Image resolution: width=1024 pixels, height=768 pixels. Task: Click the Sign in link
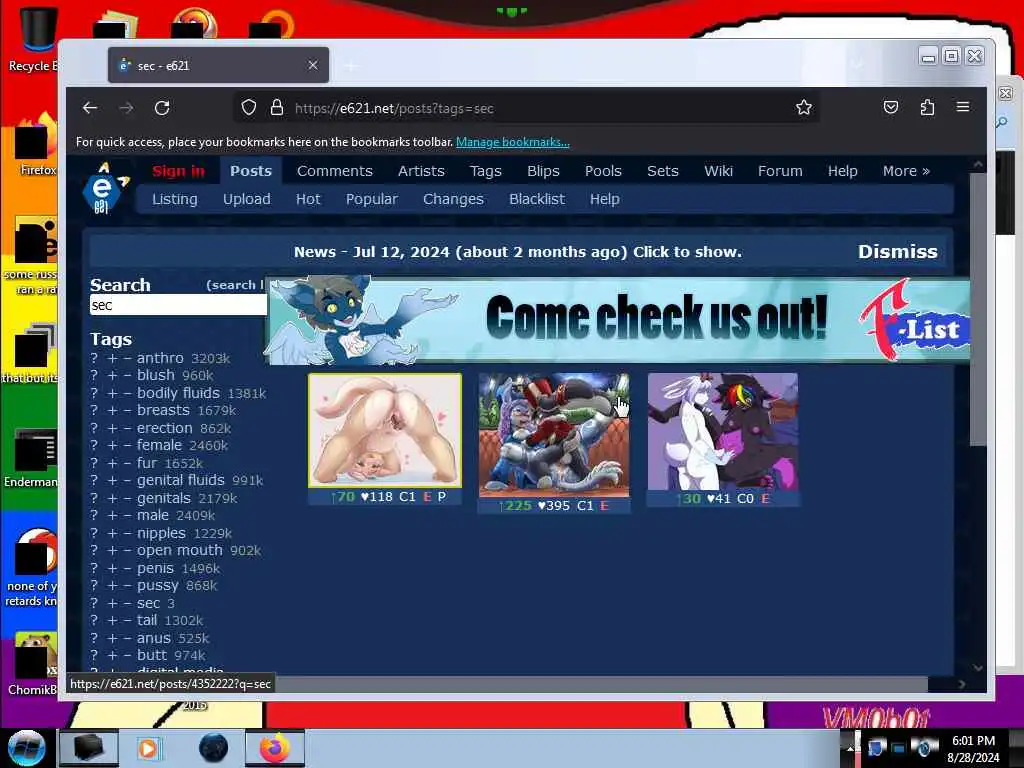pos(178,171)
